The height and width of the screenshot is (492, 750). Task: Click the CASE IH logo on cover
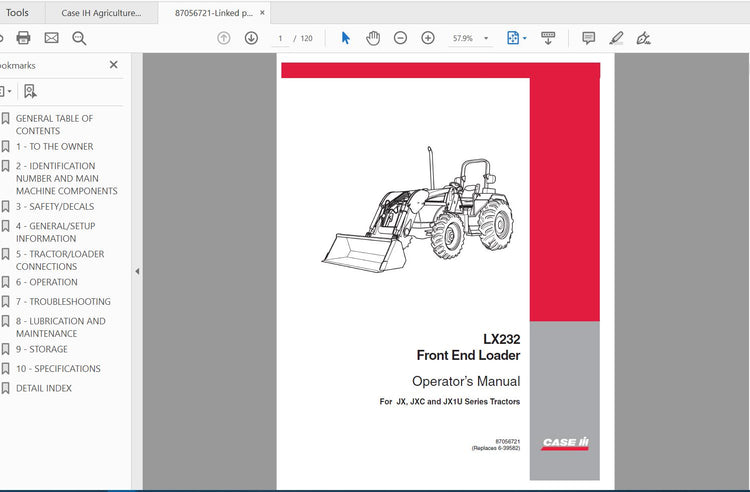tap(565, 443)
